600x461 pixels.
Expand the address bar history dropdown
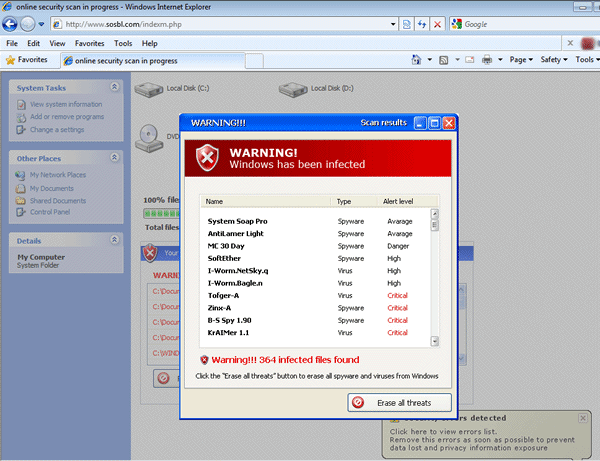click(x=393, y=24)
